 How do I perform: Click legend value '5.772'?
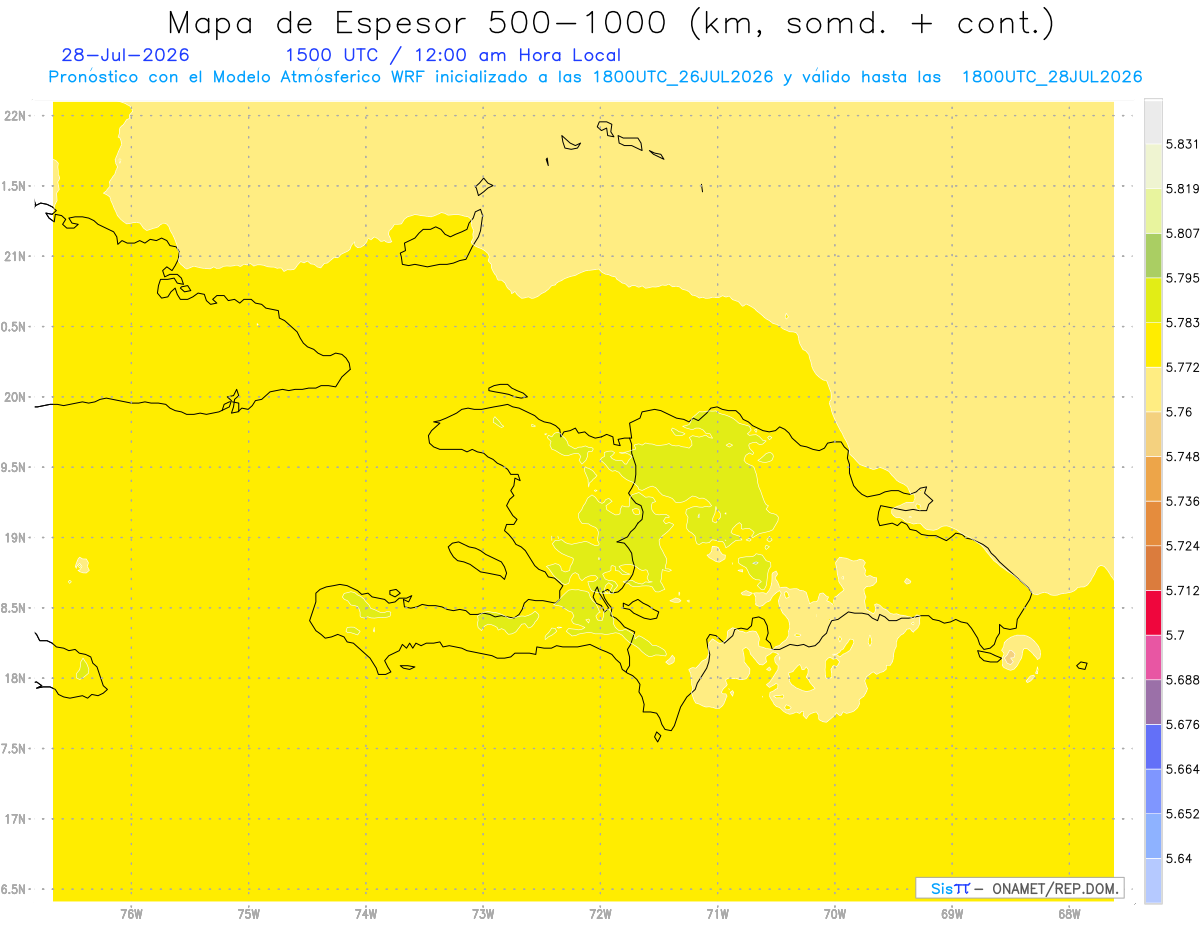[x=1182, y=367]
